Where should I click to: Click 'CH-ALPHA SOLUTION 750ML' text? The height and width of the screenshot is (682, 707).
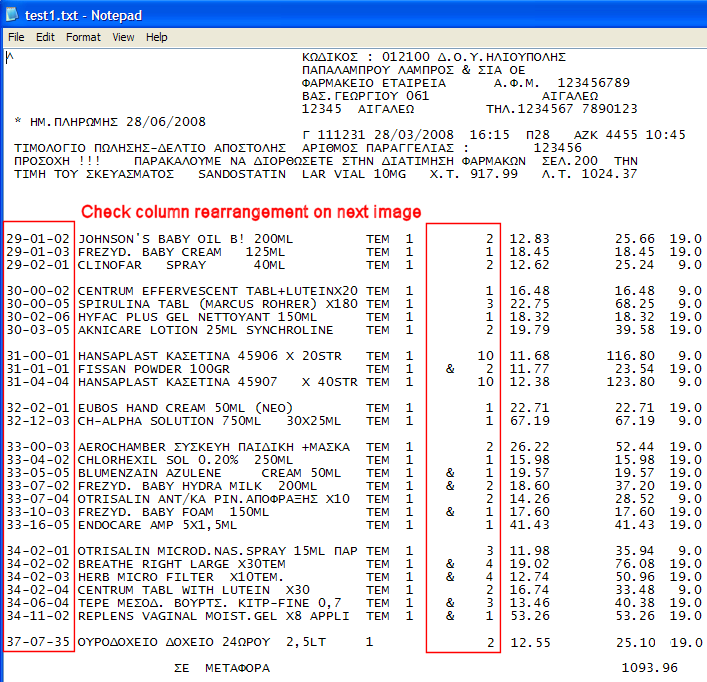[x=169, y=421]
